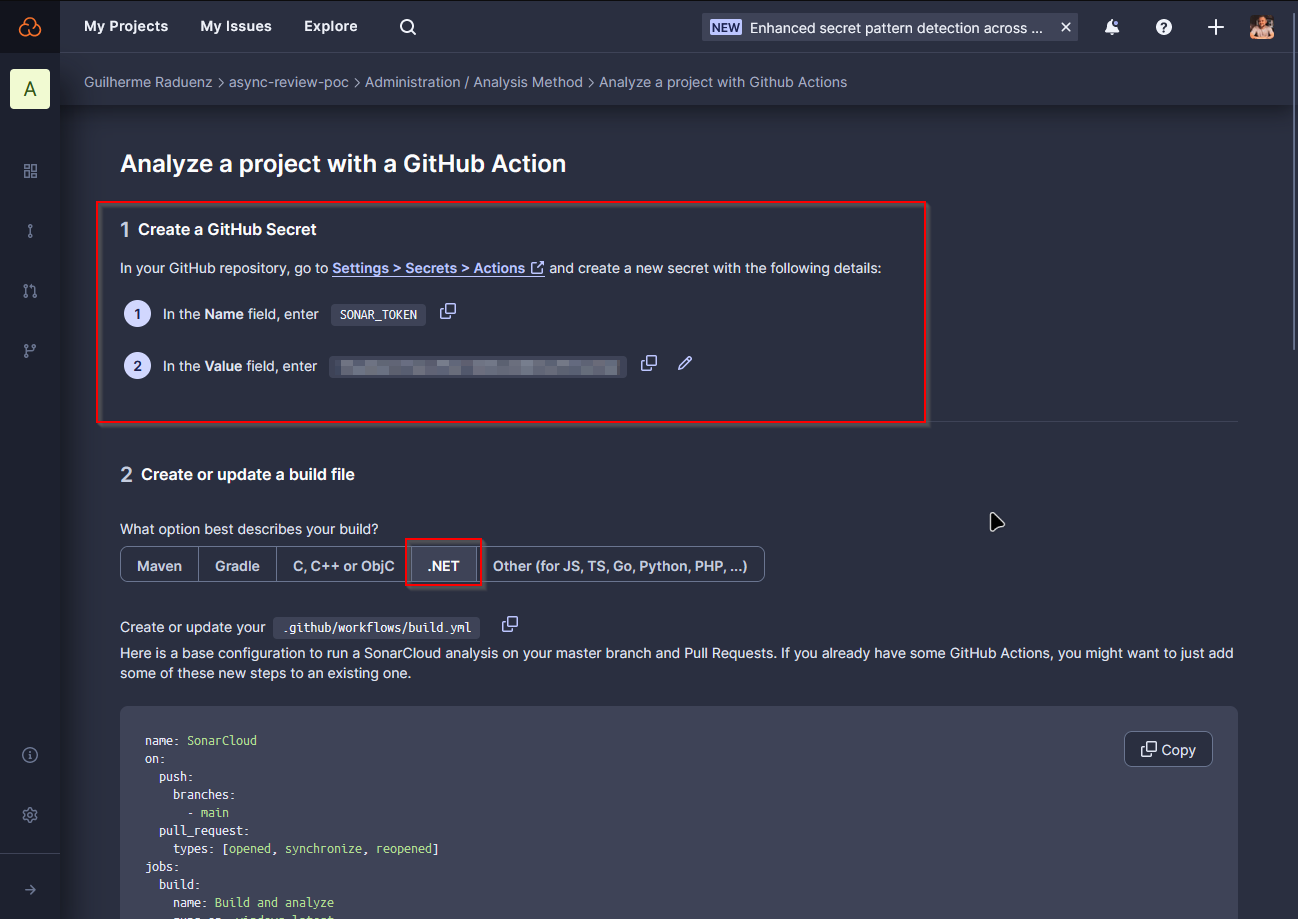Viewport: 1298px width, 919px height.
Task: Open the Explore menu item
Action: tap(331, 26)
